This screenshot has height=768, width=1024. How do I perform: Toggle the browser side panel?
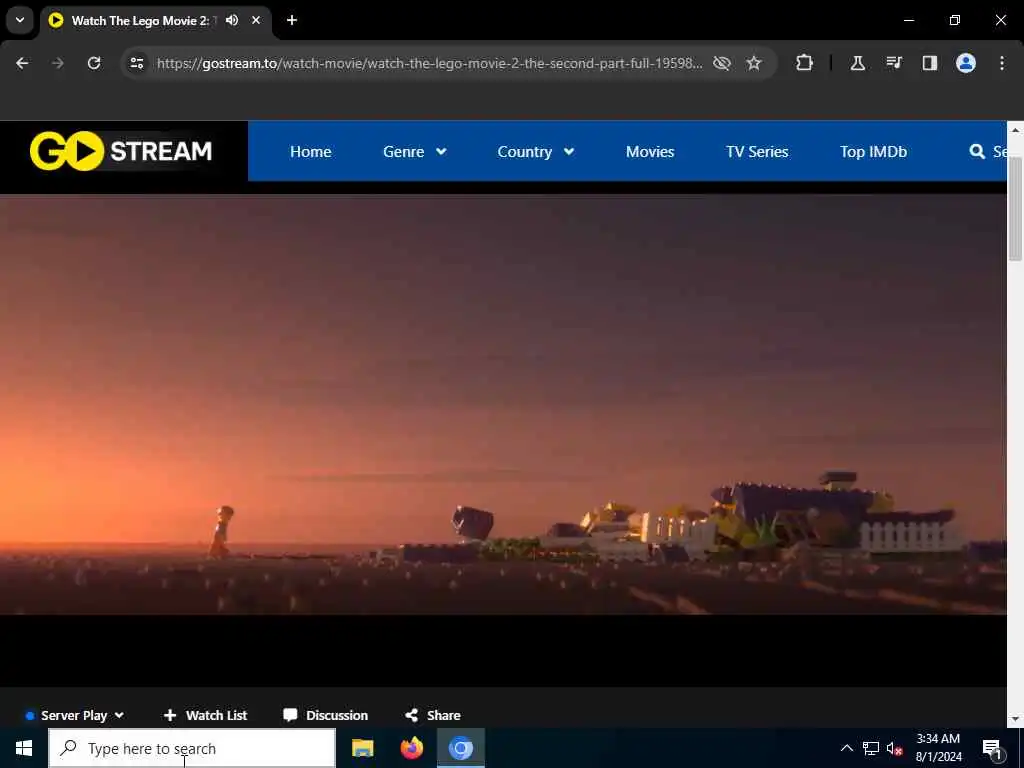(929, 63)
